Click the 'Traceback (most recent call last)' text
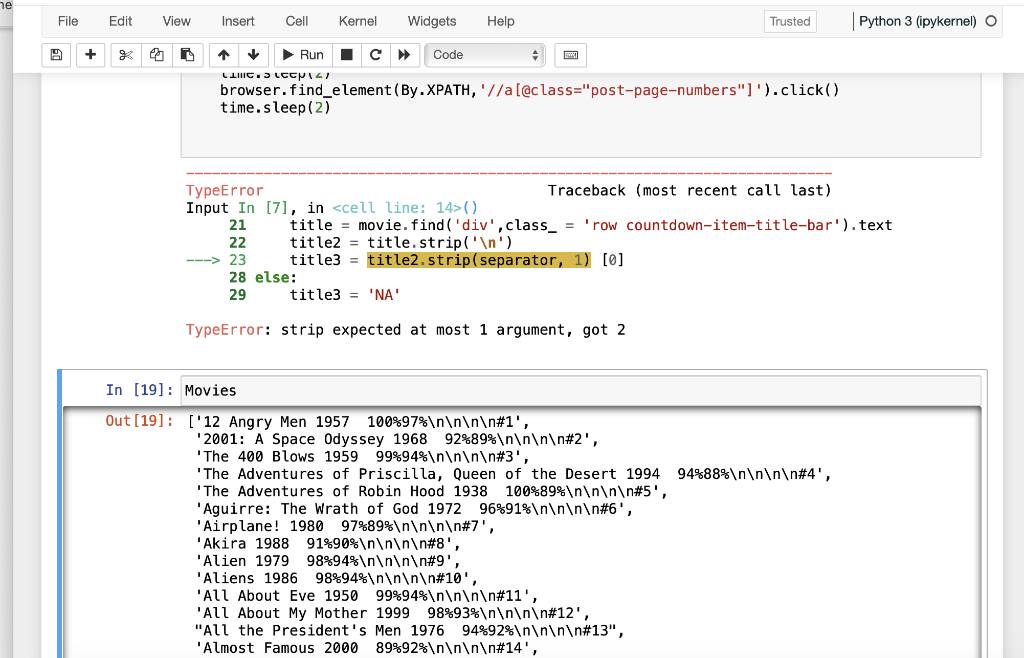The height and width of the screenshot is (658, 1024). [x=690, y=191]
